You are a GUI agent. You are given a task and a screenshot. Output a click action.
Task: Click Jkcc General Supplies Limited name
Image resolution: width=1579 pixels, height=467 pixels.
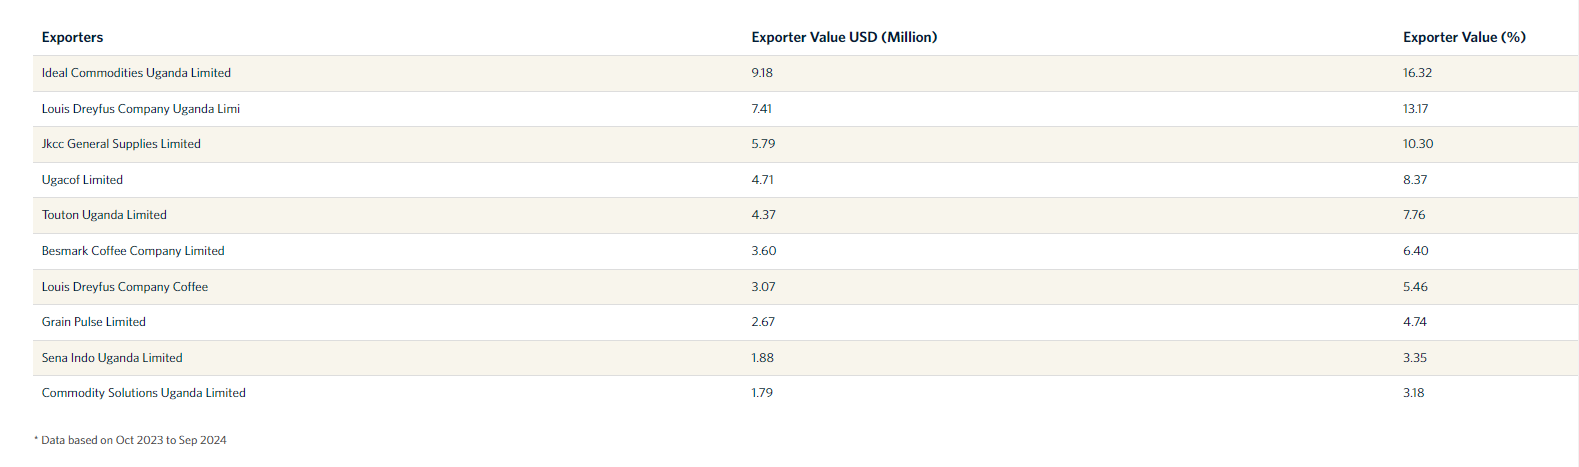tap(121, 144)
